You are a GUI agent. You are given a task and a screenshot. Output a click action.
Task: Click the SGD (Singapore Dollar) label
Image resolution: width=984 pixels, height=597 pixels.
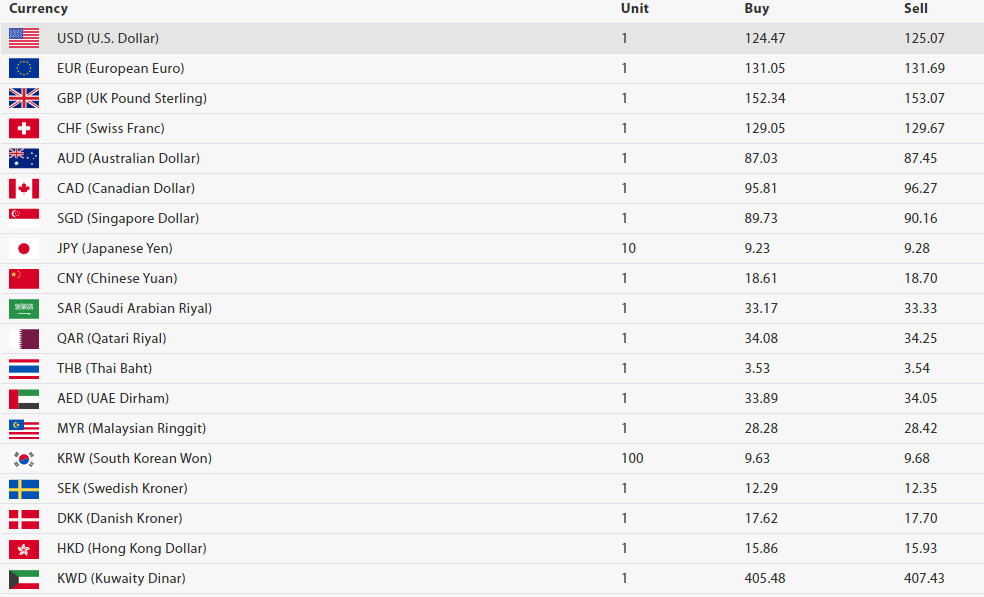[128, 218]
